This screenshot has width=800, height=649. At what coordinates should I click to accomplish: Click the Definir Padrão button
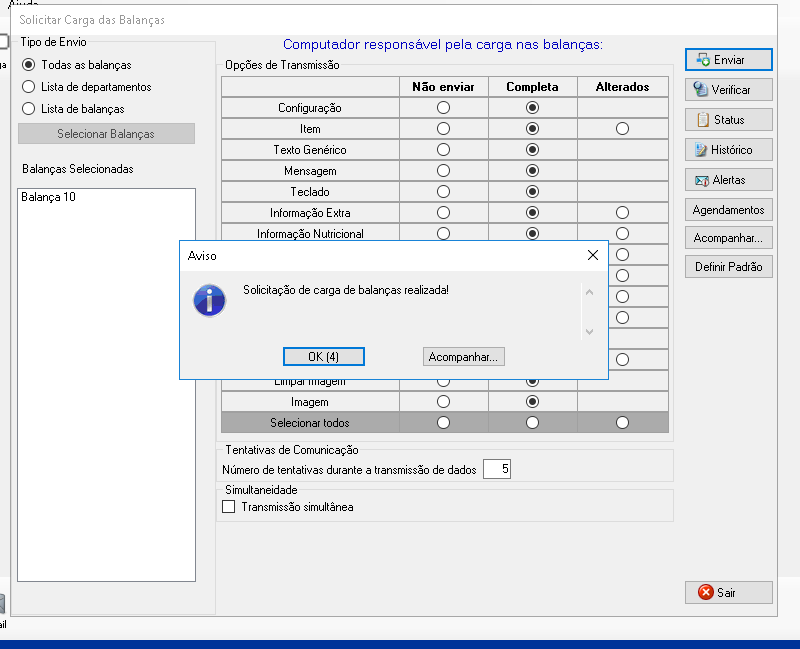point(728,267)
